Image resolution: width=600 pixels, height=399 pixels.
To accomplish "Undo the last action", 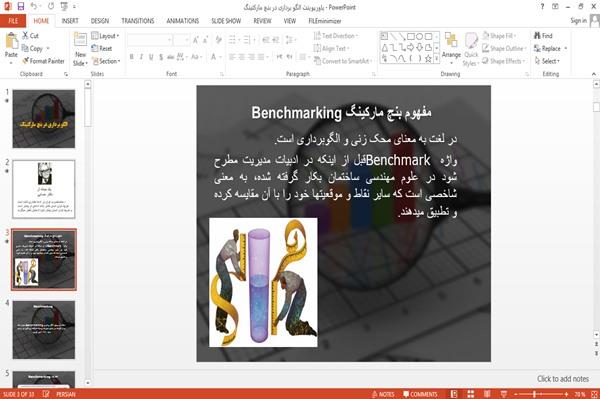I will pyautogui.click(x=34, y=7).
